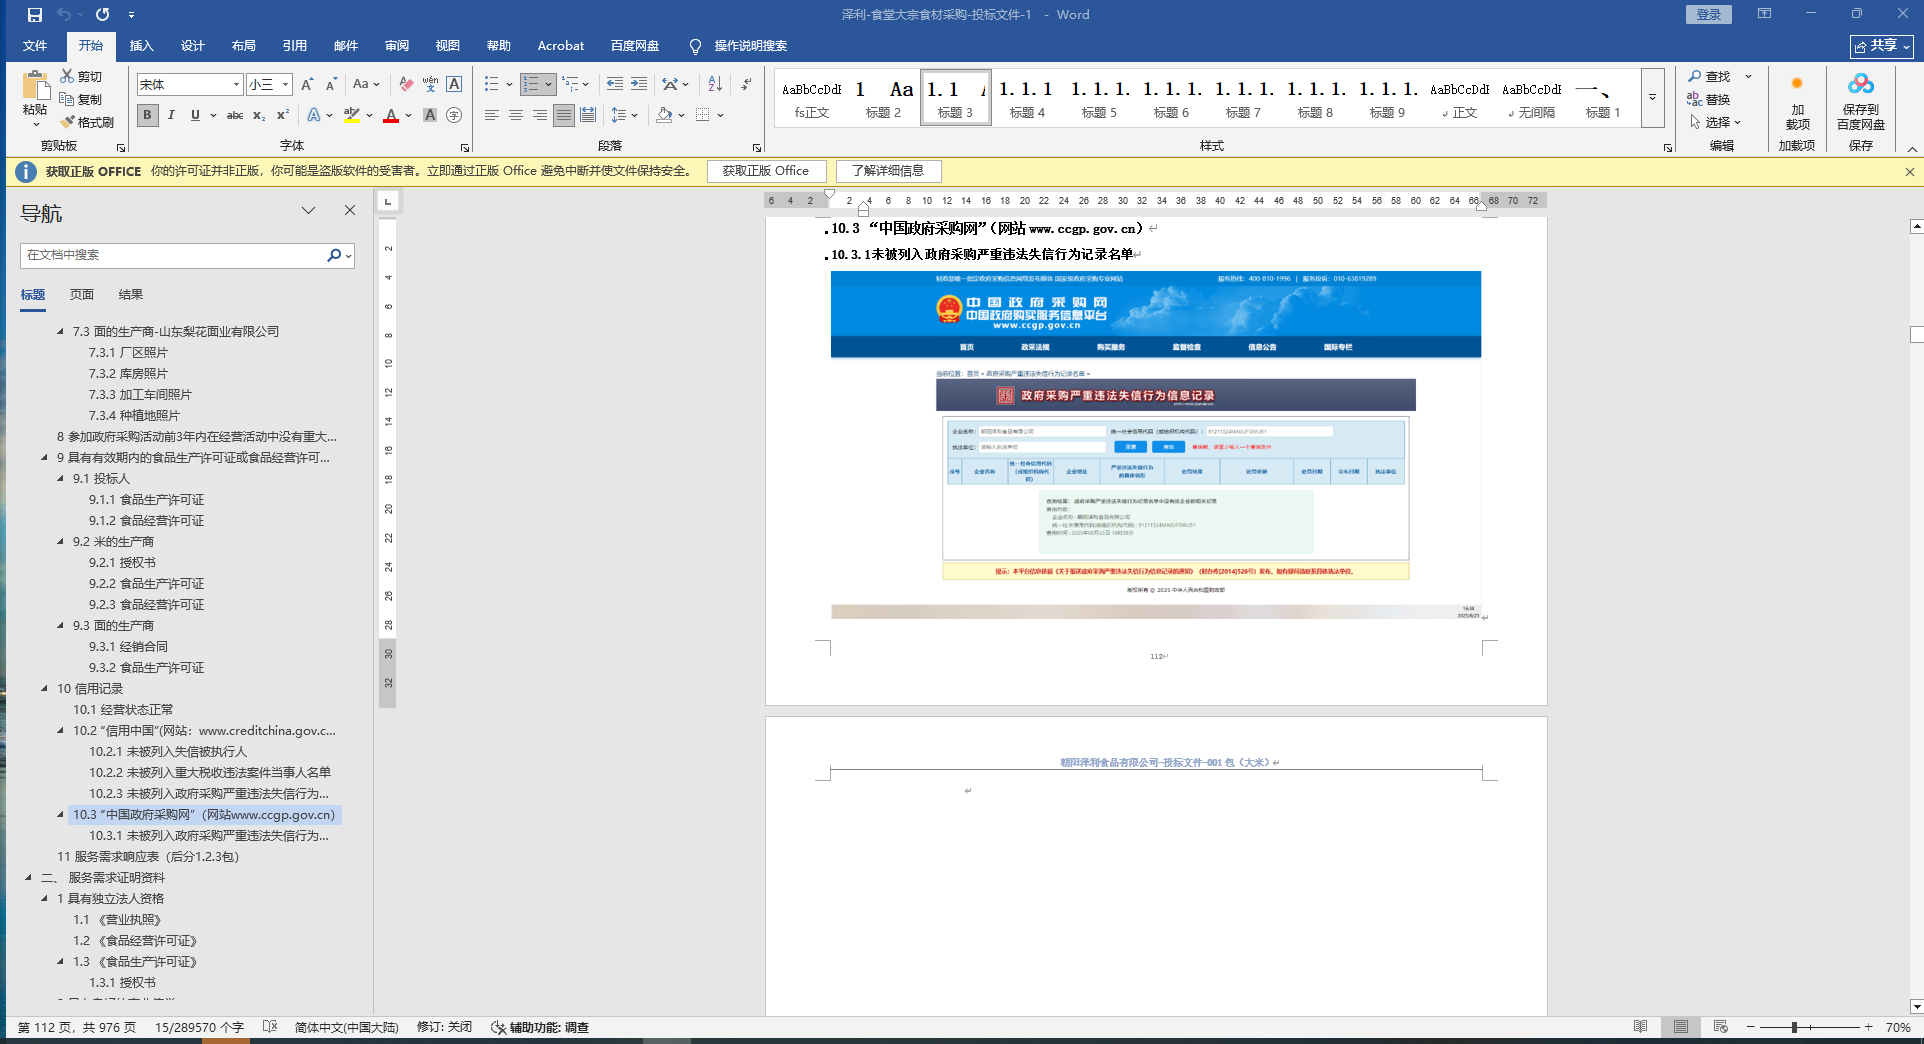This screenshot has width=1924, height=1044.
Task: Click the '了解详细信息' button
Action: point(888,171)
